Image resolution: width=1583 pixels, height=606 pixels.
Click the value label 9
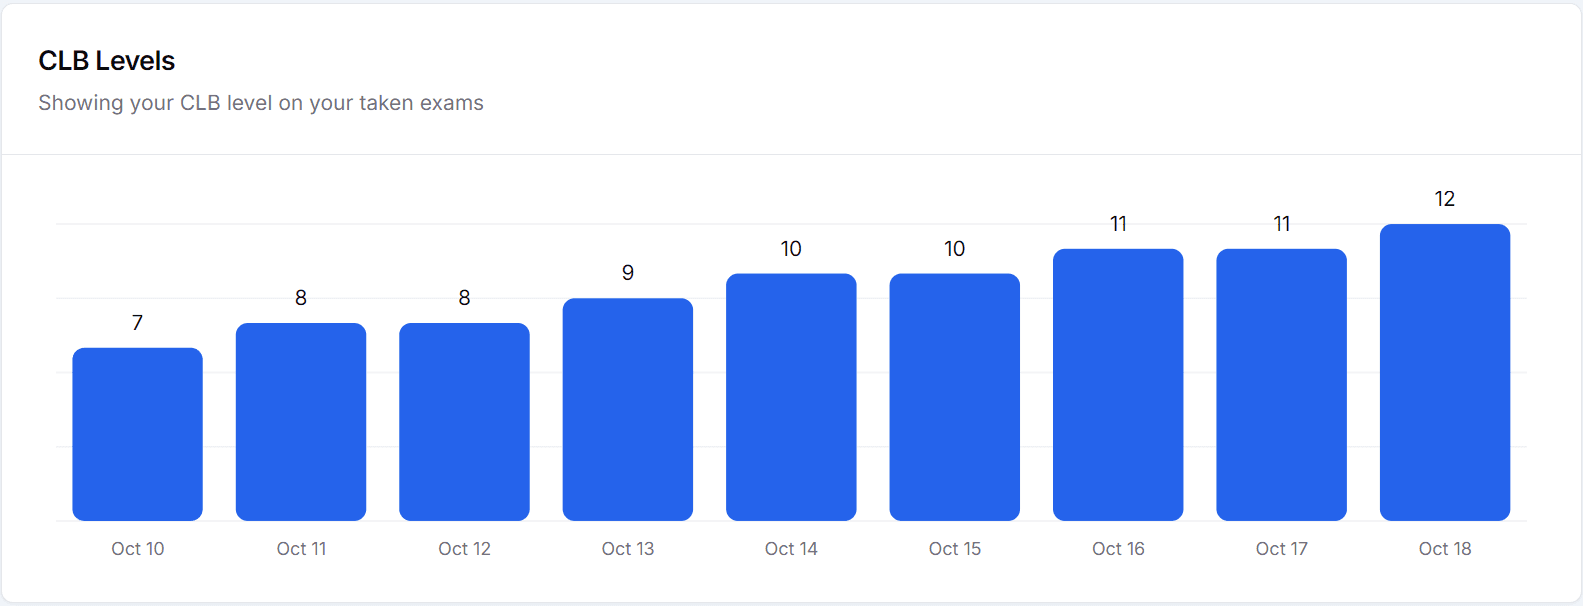click(628, 273)
